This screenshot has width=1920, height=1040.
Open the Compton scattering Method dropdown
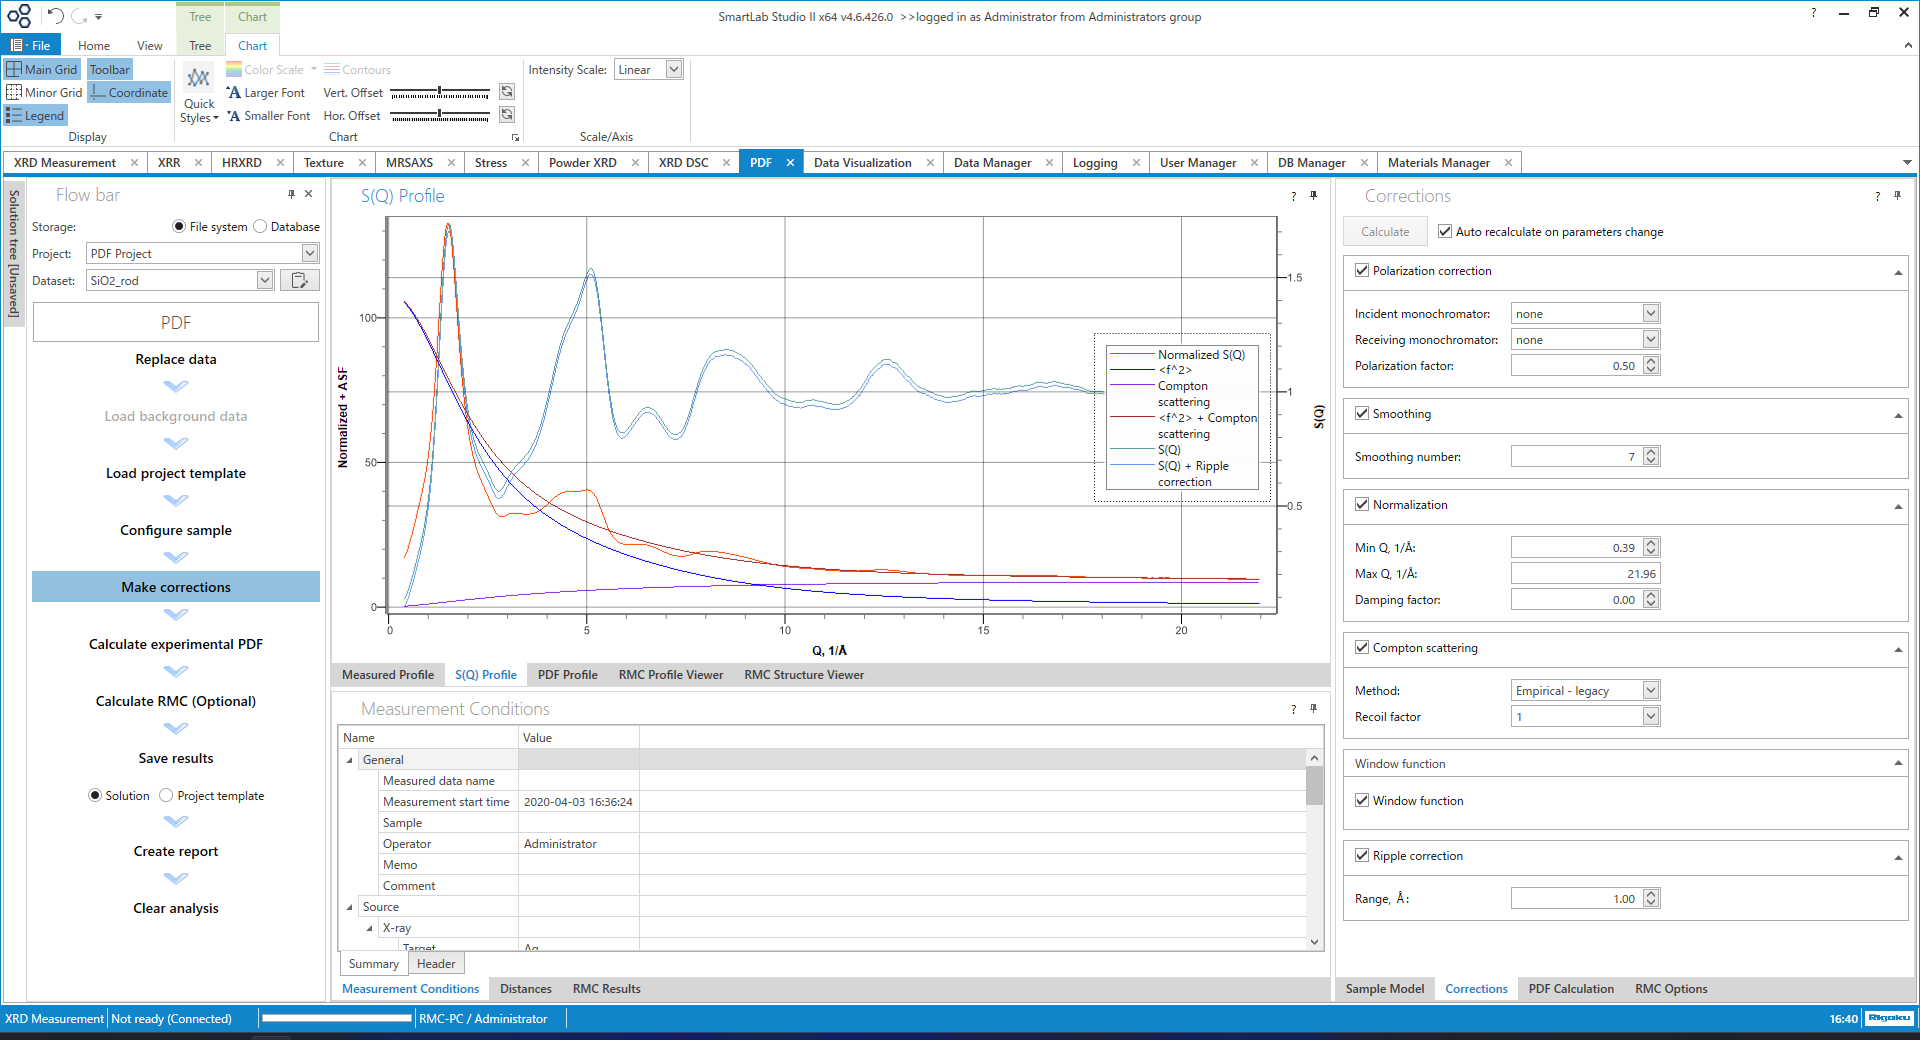click(x=1651, y=690)
